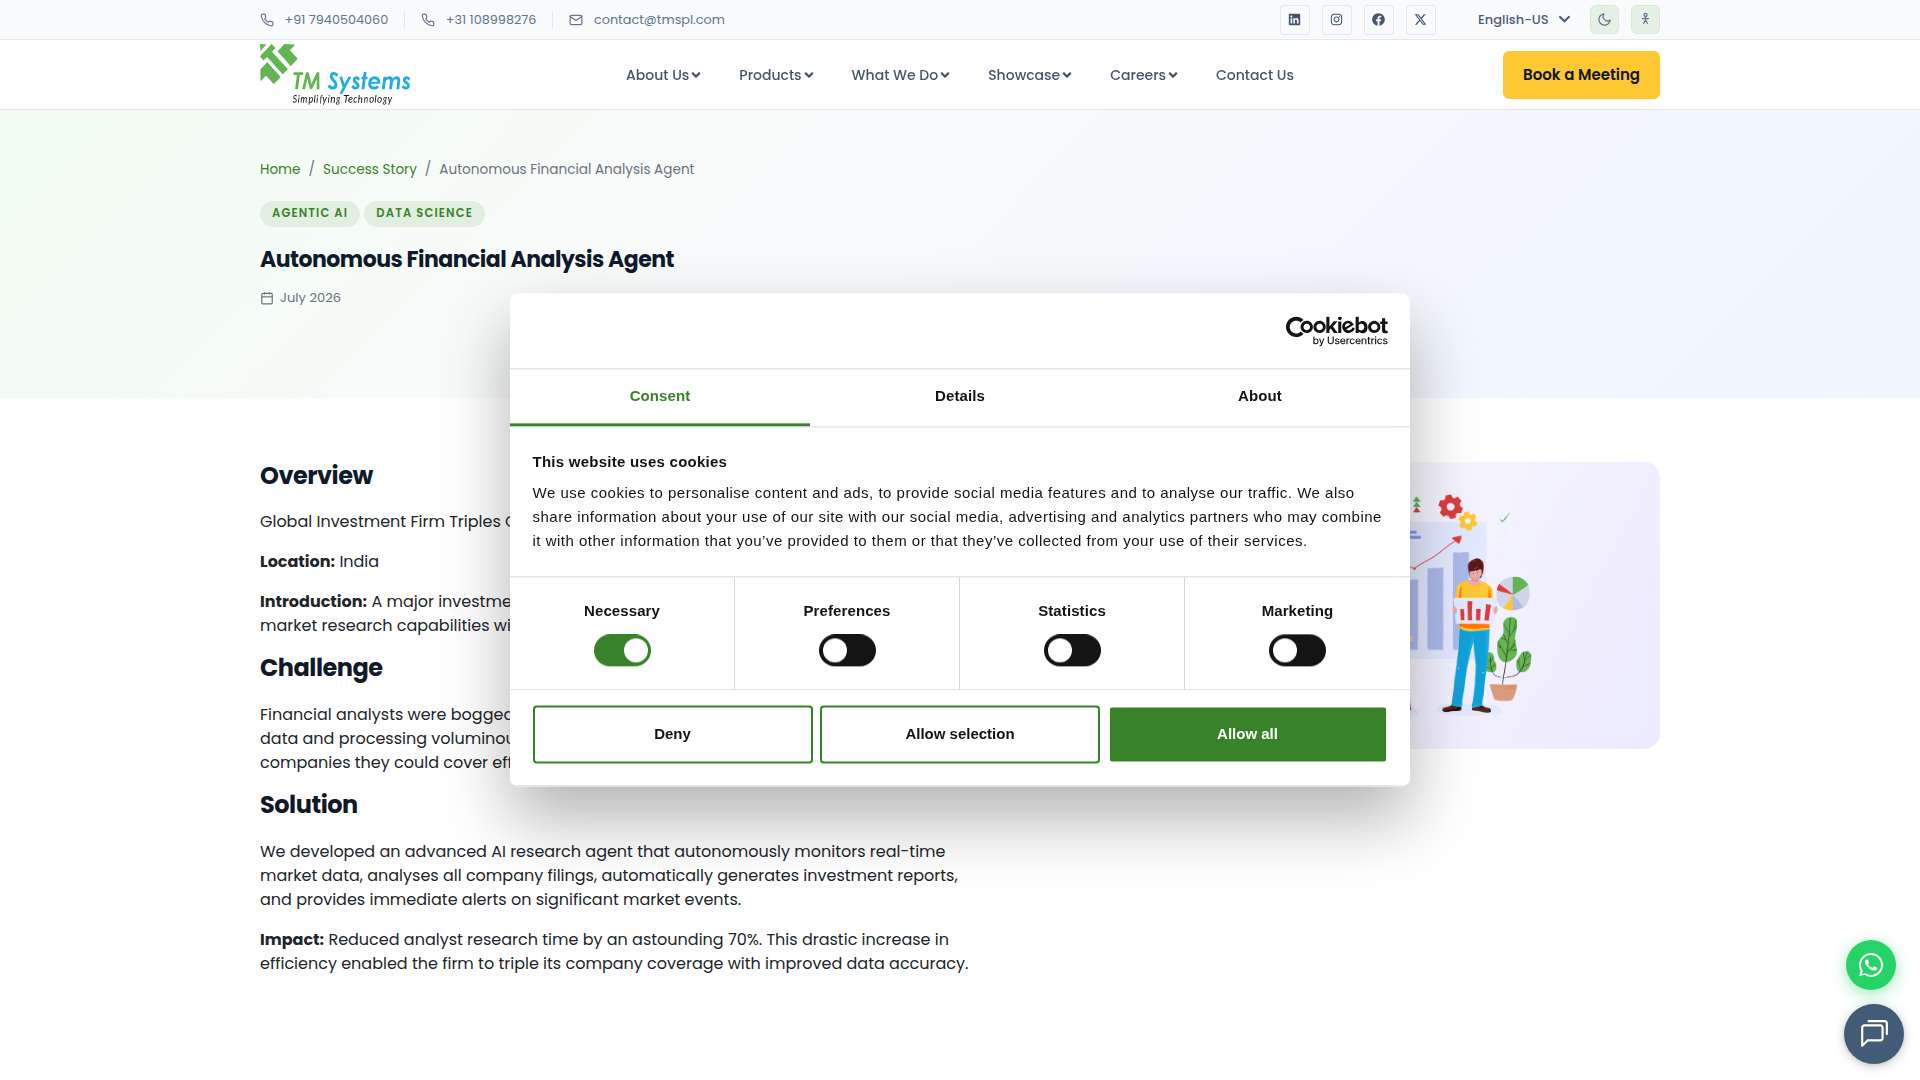Open the English-US language selector
The image size is (1920, 1080).
(1523, 20)
